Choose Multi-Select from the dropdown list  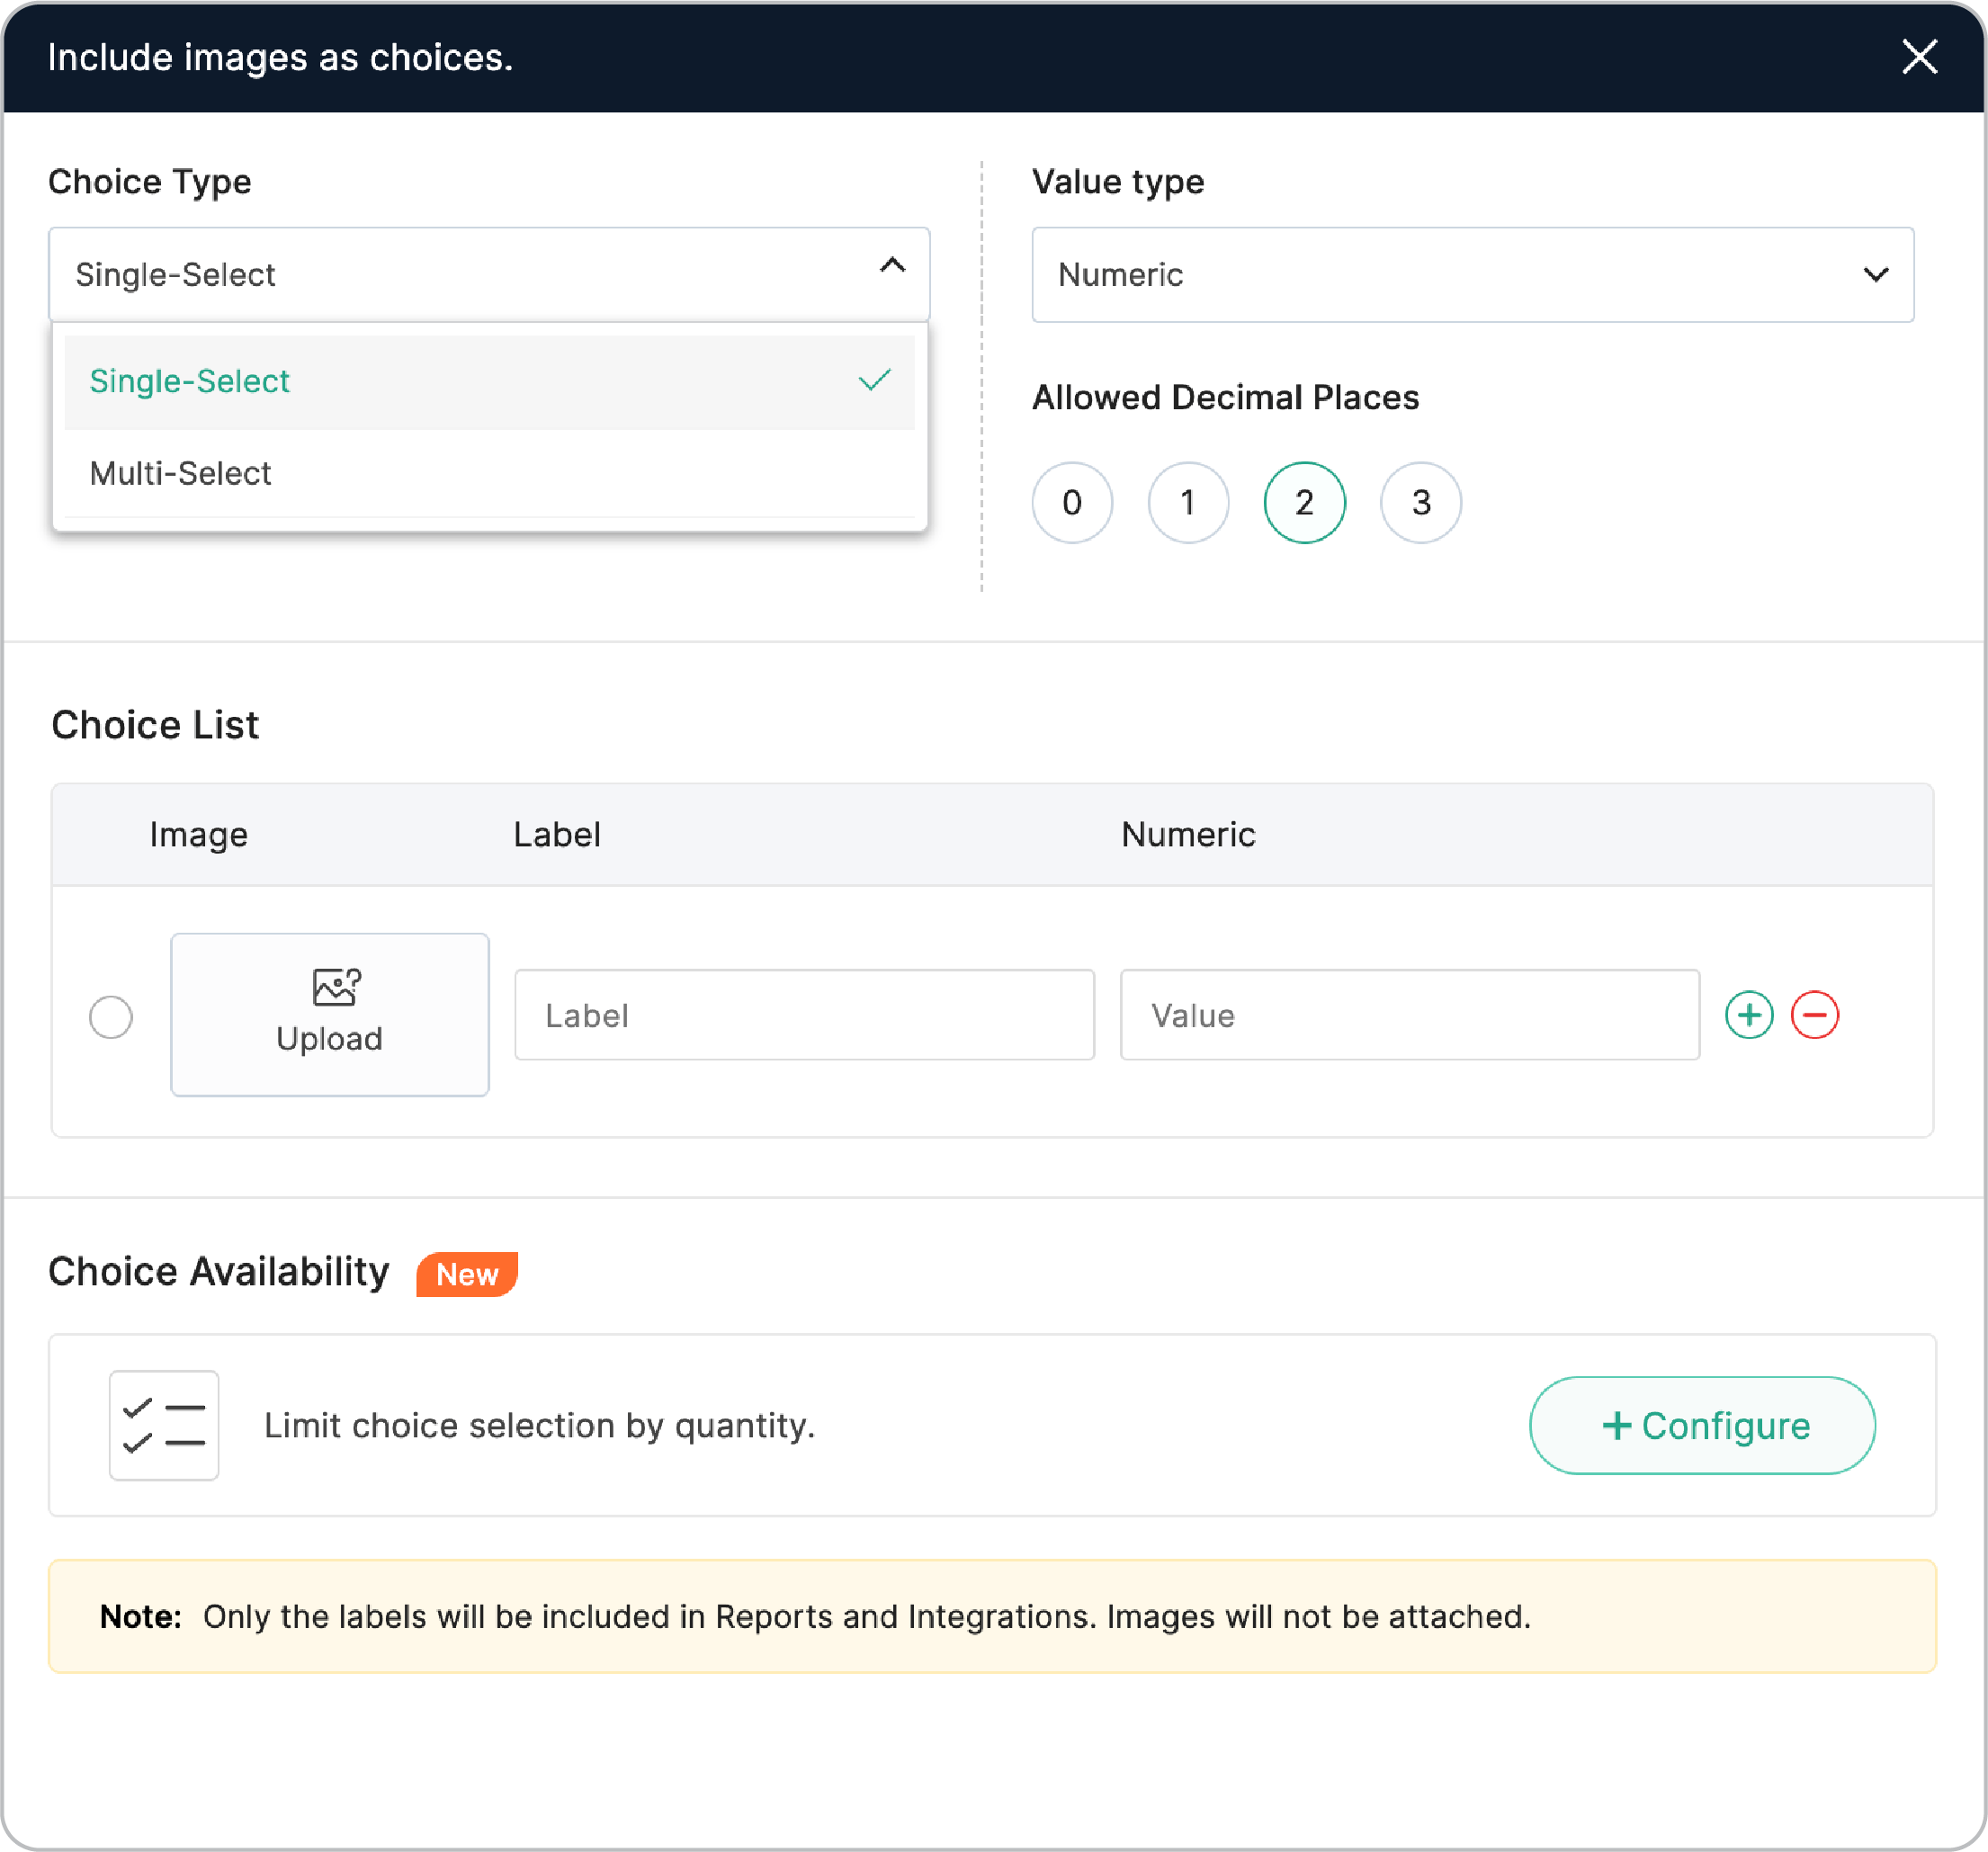tap(181, 474)
